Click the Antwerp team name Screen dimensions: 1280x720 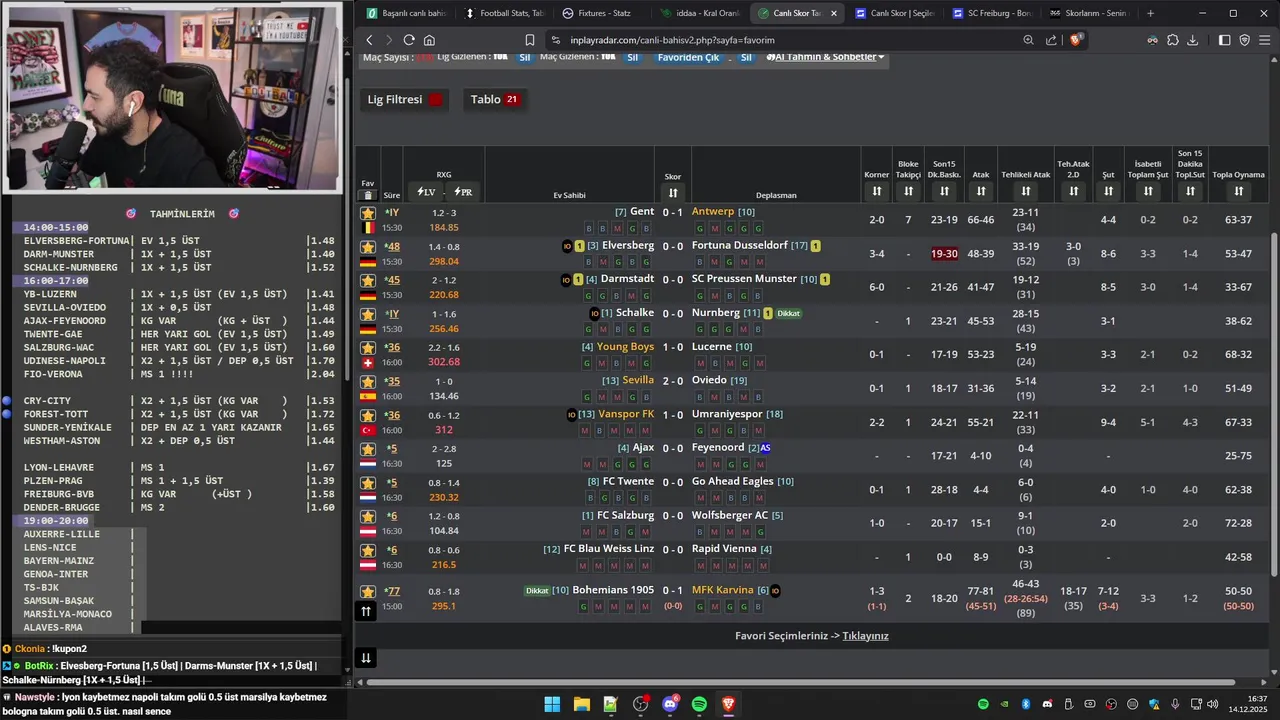(713, 211)
